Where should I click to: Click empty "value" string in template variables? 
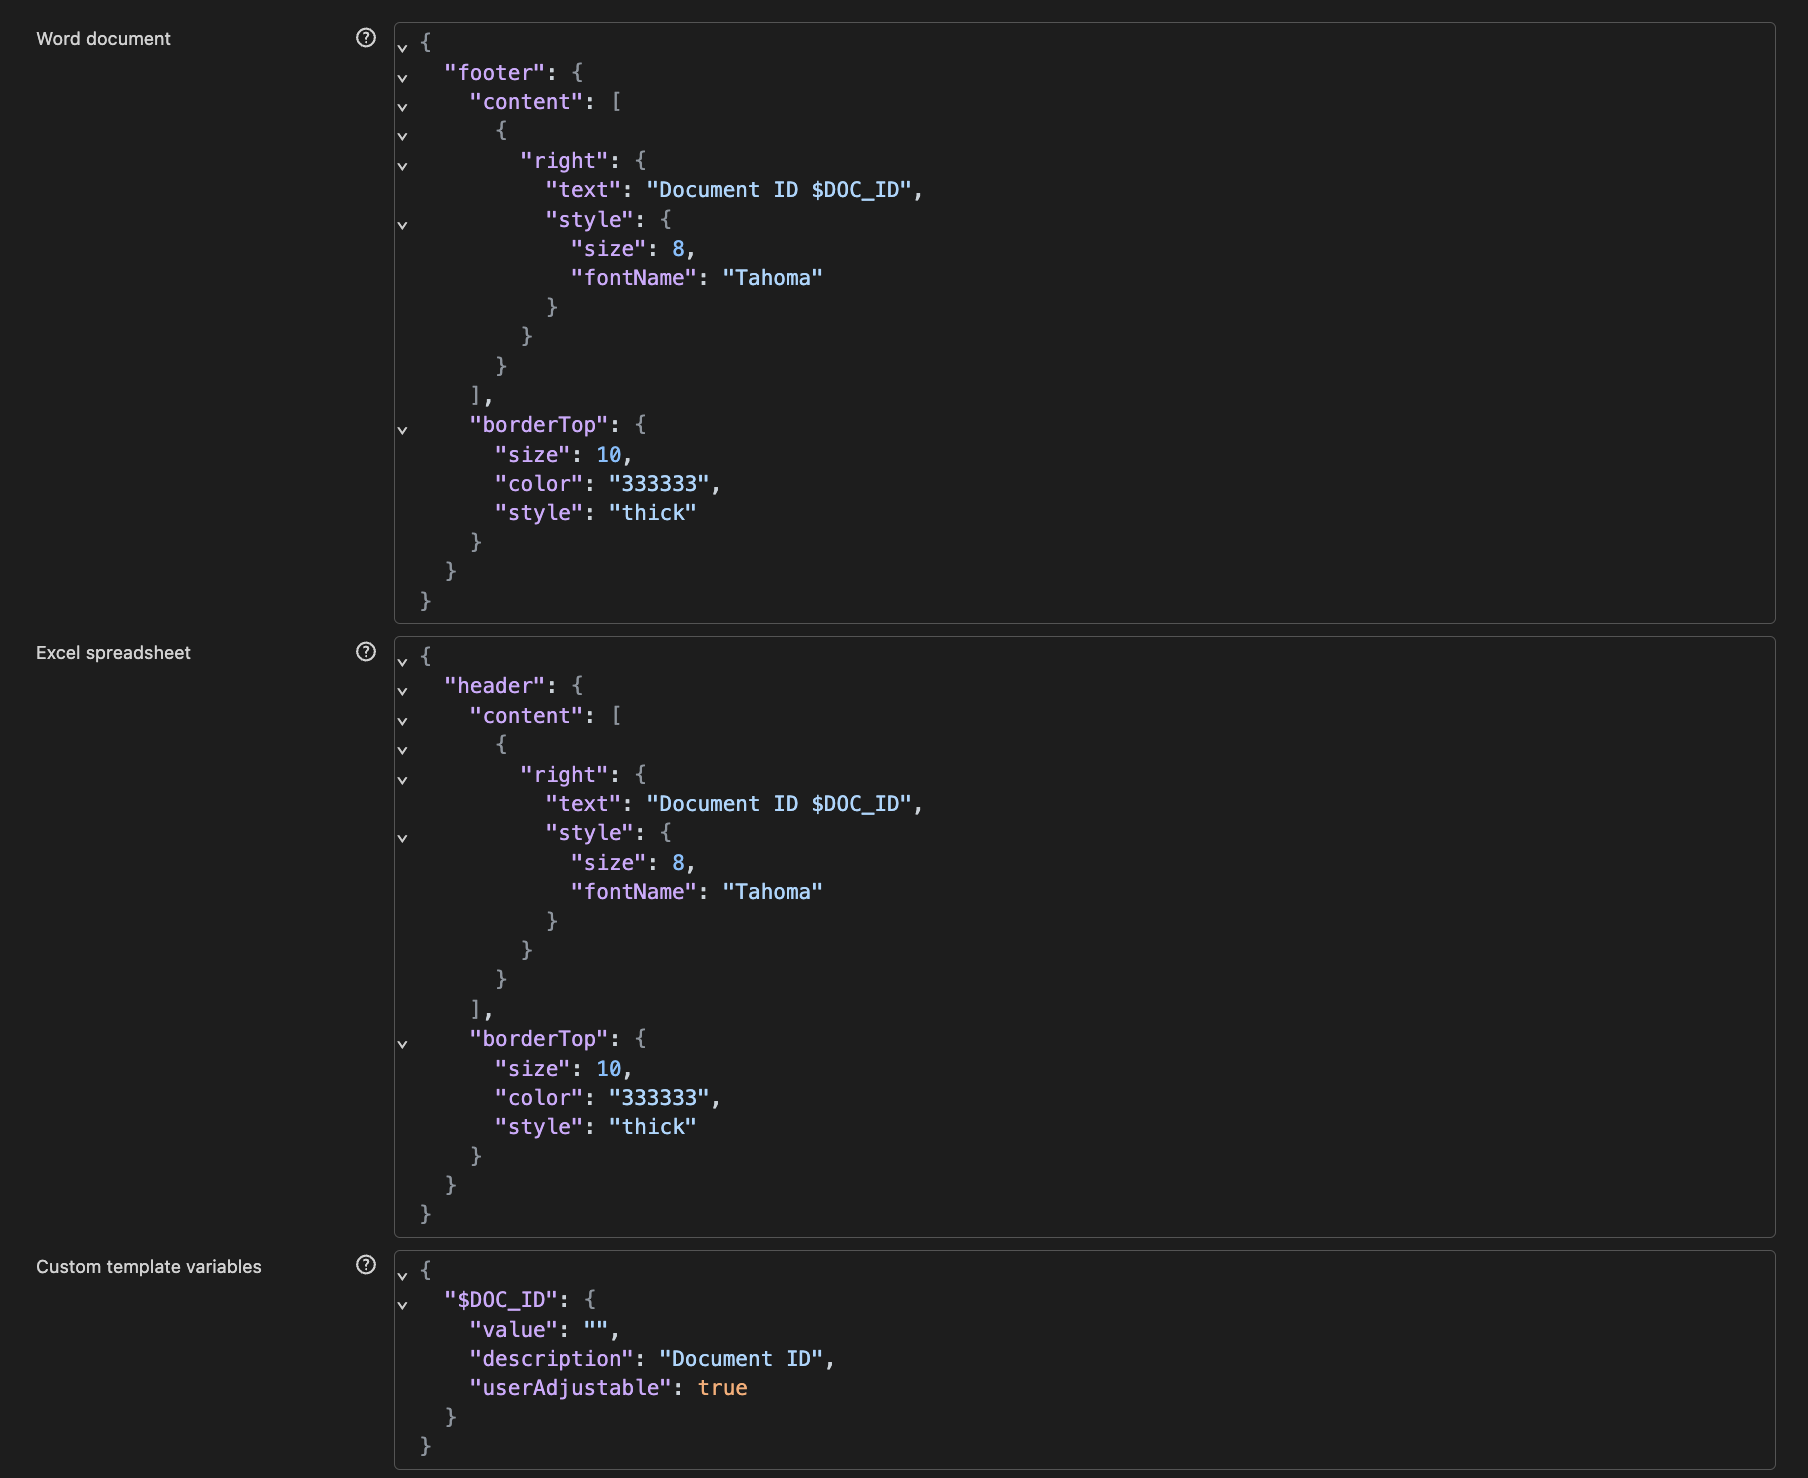click(596, 1330)
